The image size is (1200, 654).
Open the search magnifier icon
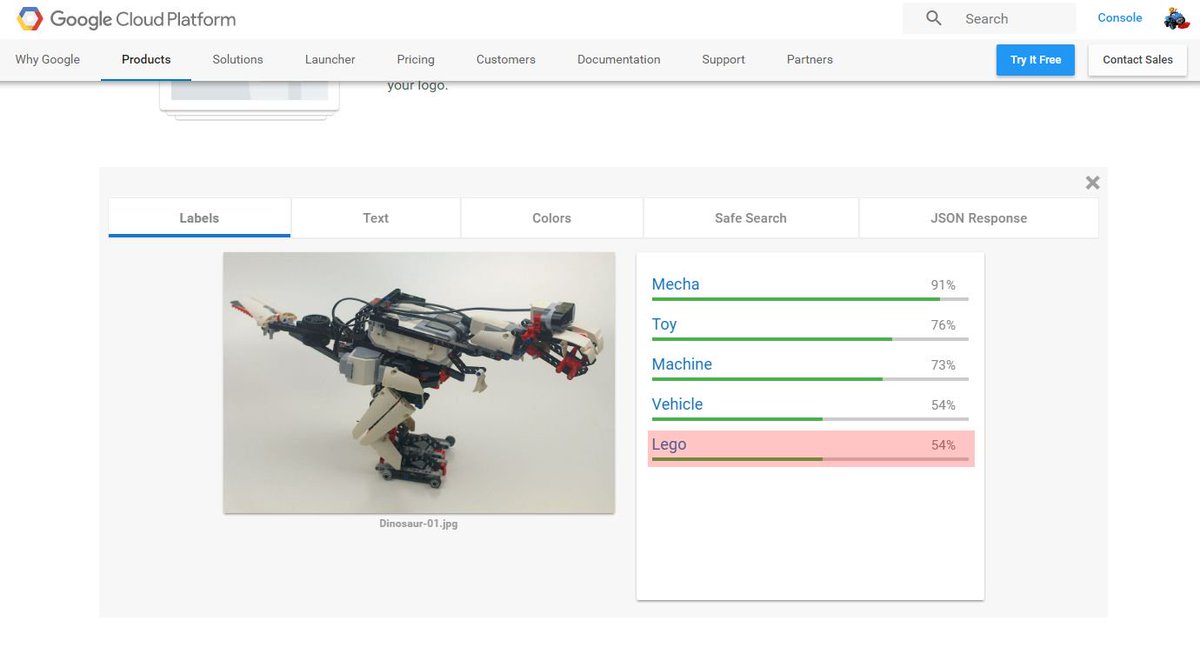932,18
